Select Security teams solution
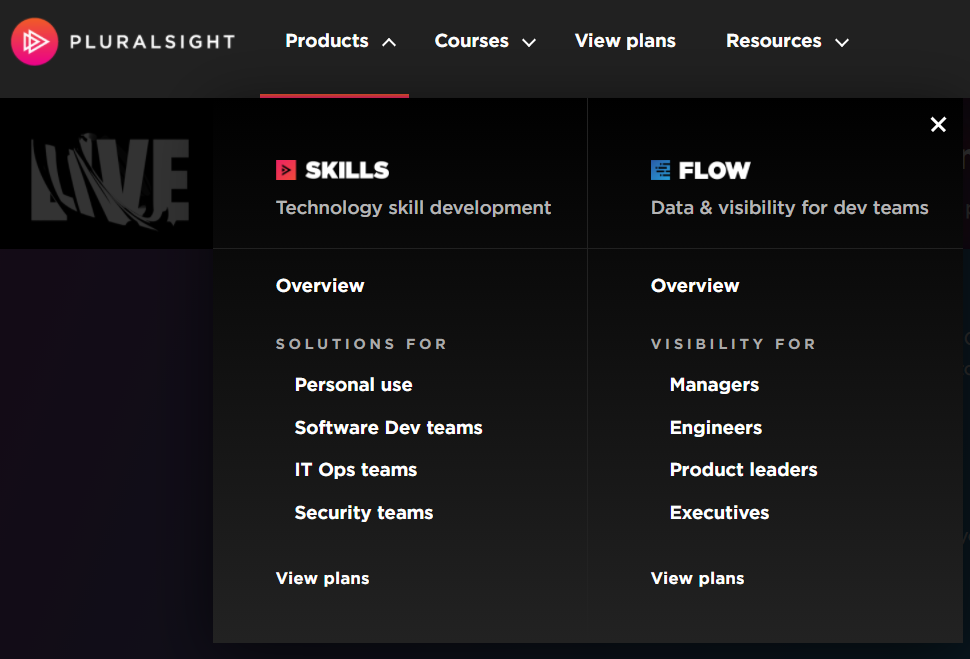The image size is (970, 659). (x=364, y=513)
